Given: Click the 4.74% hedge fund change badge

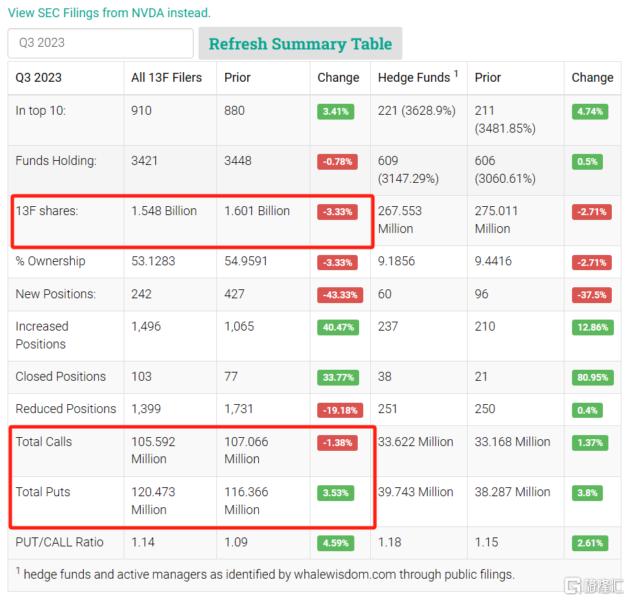Looking at the screenshot, I should click(590, 111).
